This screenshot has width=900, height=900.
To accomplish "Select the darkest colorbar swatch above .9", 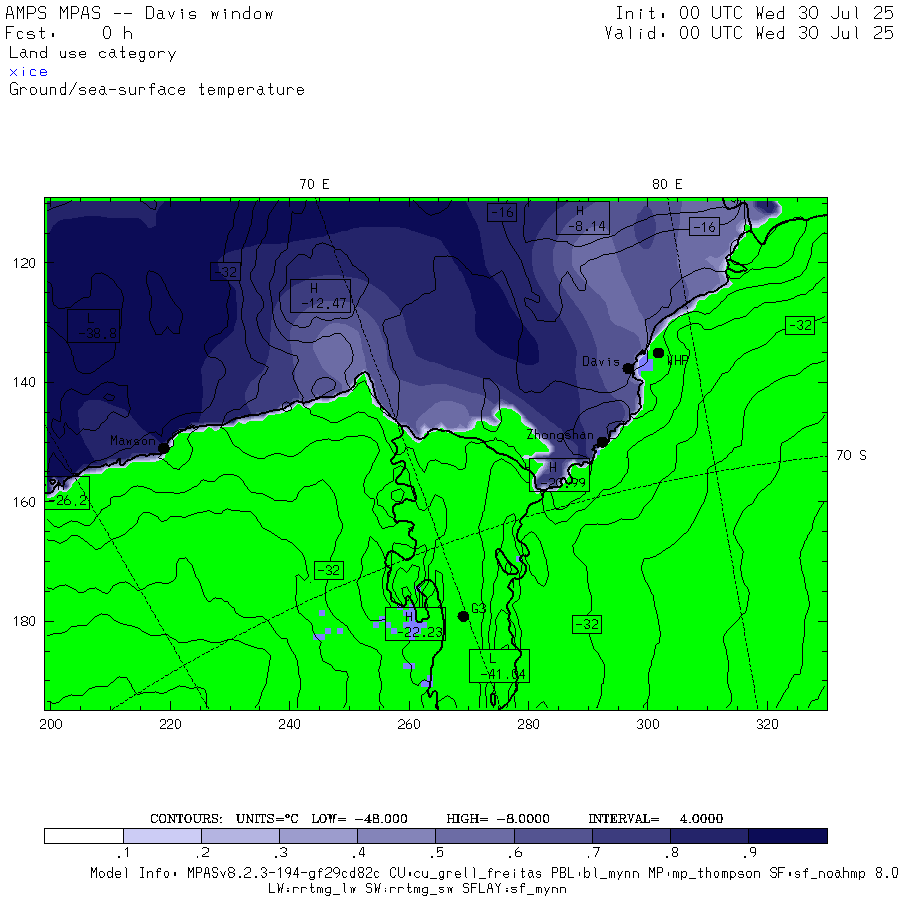I will [x=788, y=836].
